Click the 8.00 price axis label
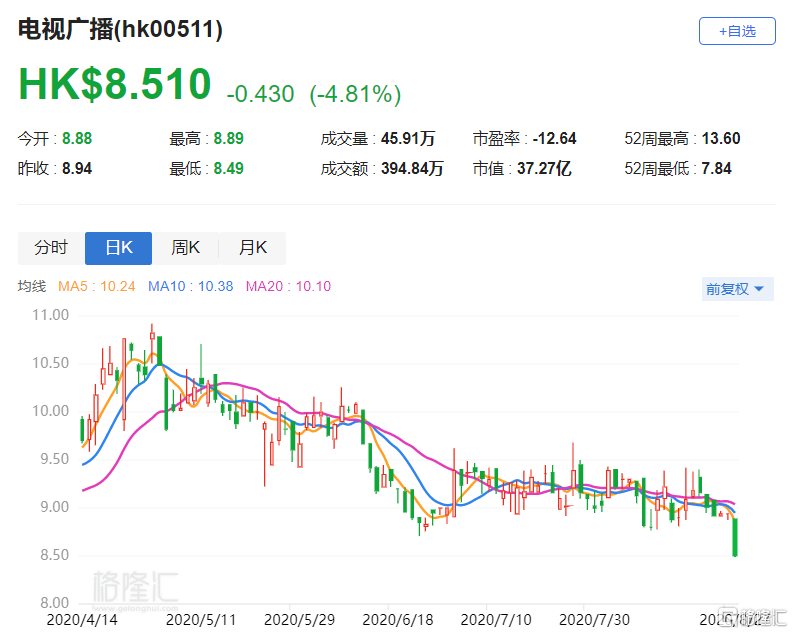Screen dimensions: 793x634 54,603
